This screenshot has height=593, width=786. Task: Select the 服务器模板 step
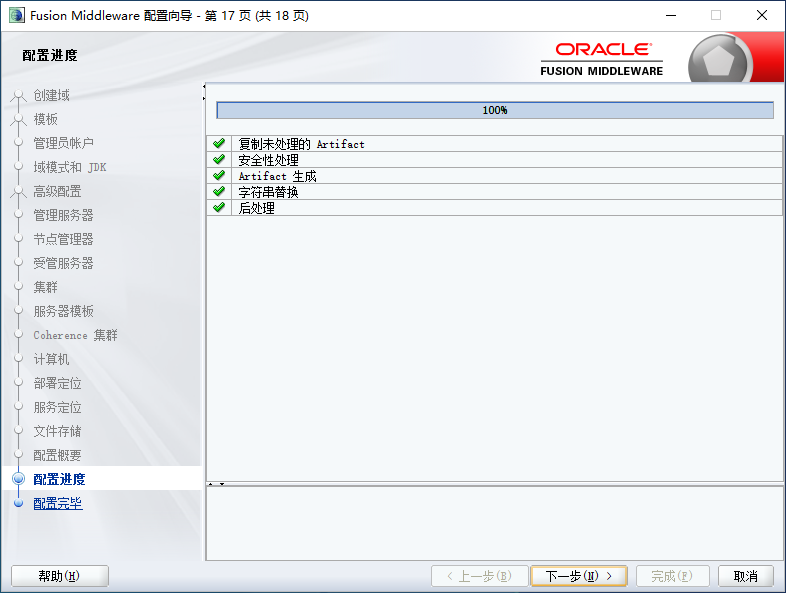pos(63,311)
